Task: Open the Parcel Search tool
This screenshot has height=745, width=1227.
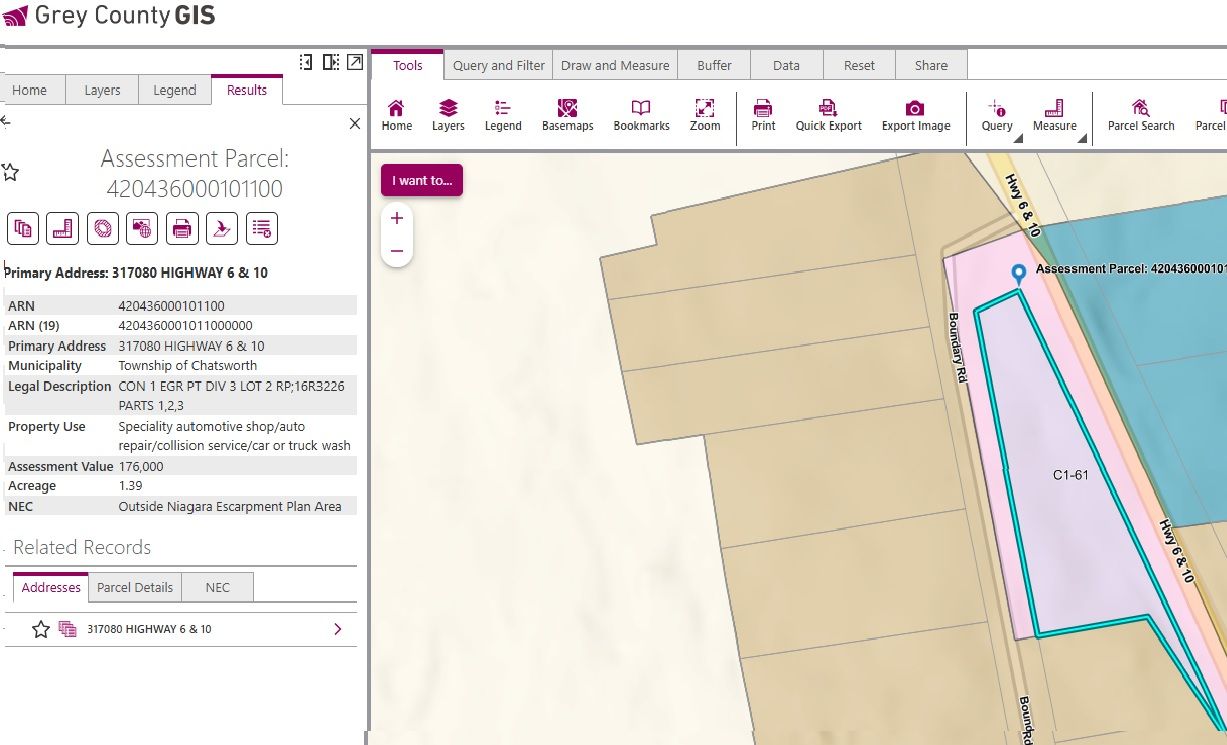Action: click(1140, 115)
